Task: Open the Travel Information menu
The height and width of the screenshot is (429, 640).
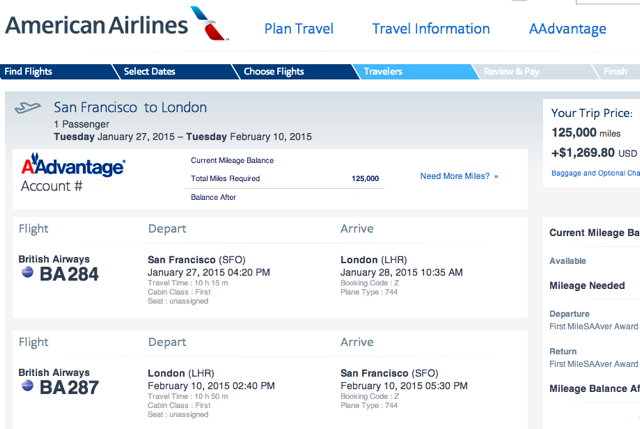Action: (431, 29)
